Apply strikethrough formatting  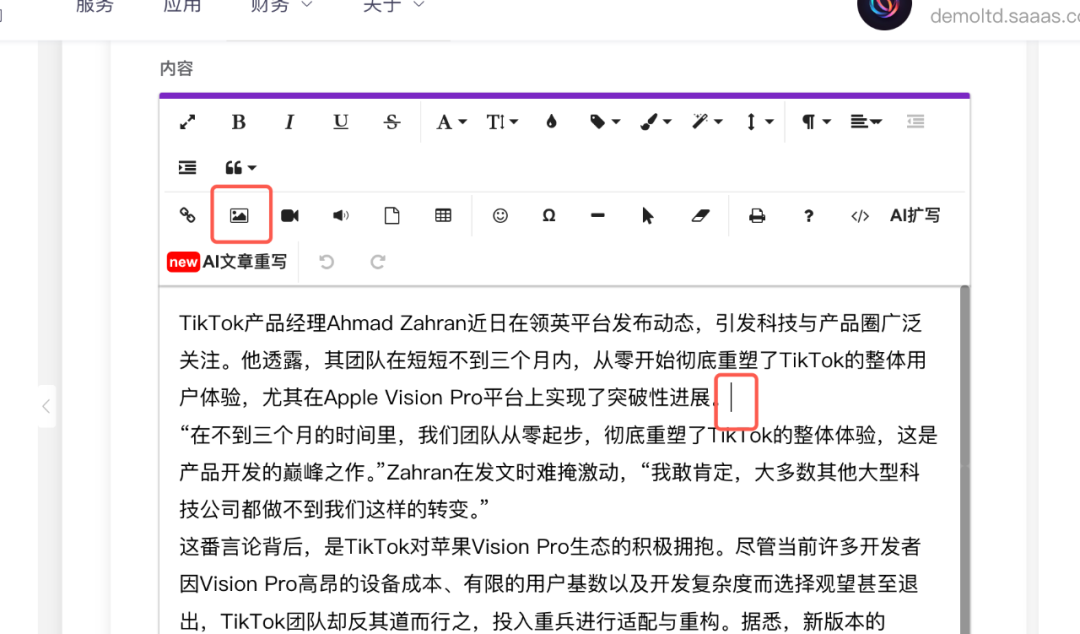(392, 122)
